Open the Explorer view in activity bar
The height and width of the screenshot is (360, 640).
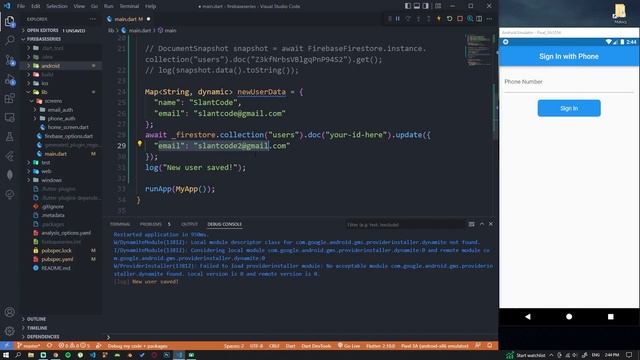[10, 21]
